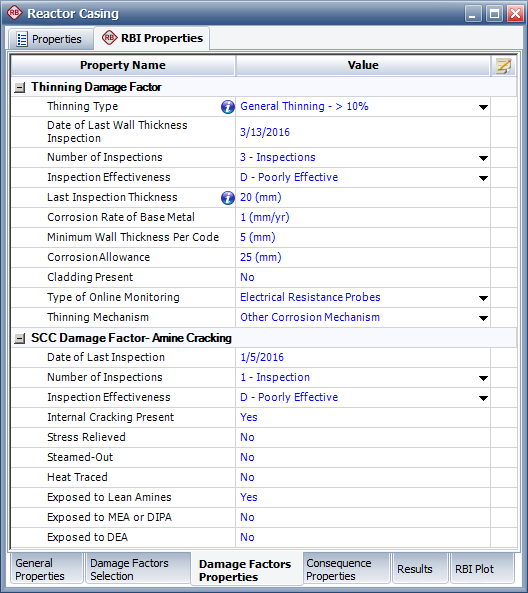
Task: Open the Thinning Type dropdown arrow
Action: click(483, 107)
